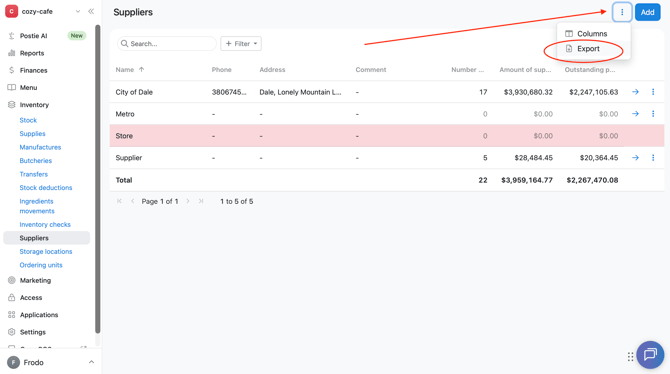Select the Metro supplier name

tap(125, 114)
